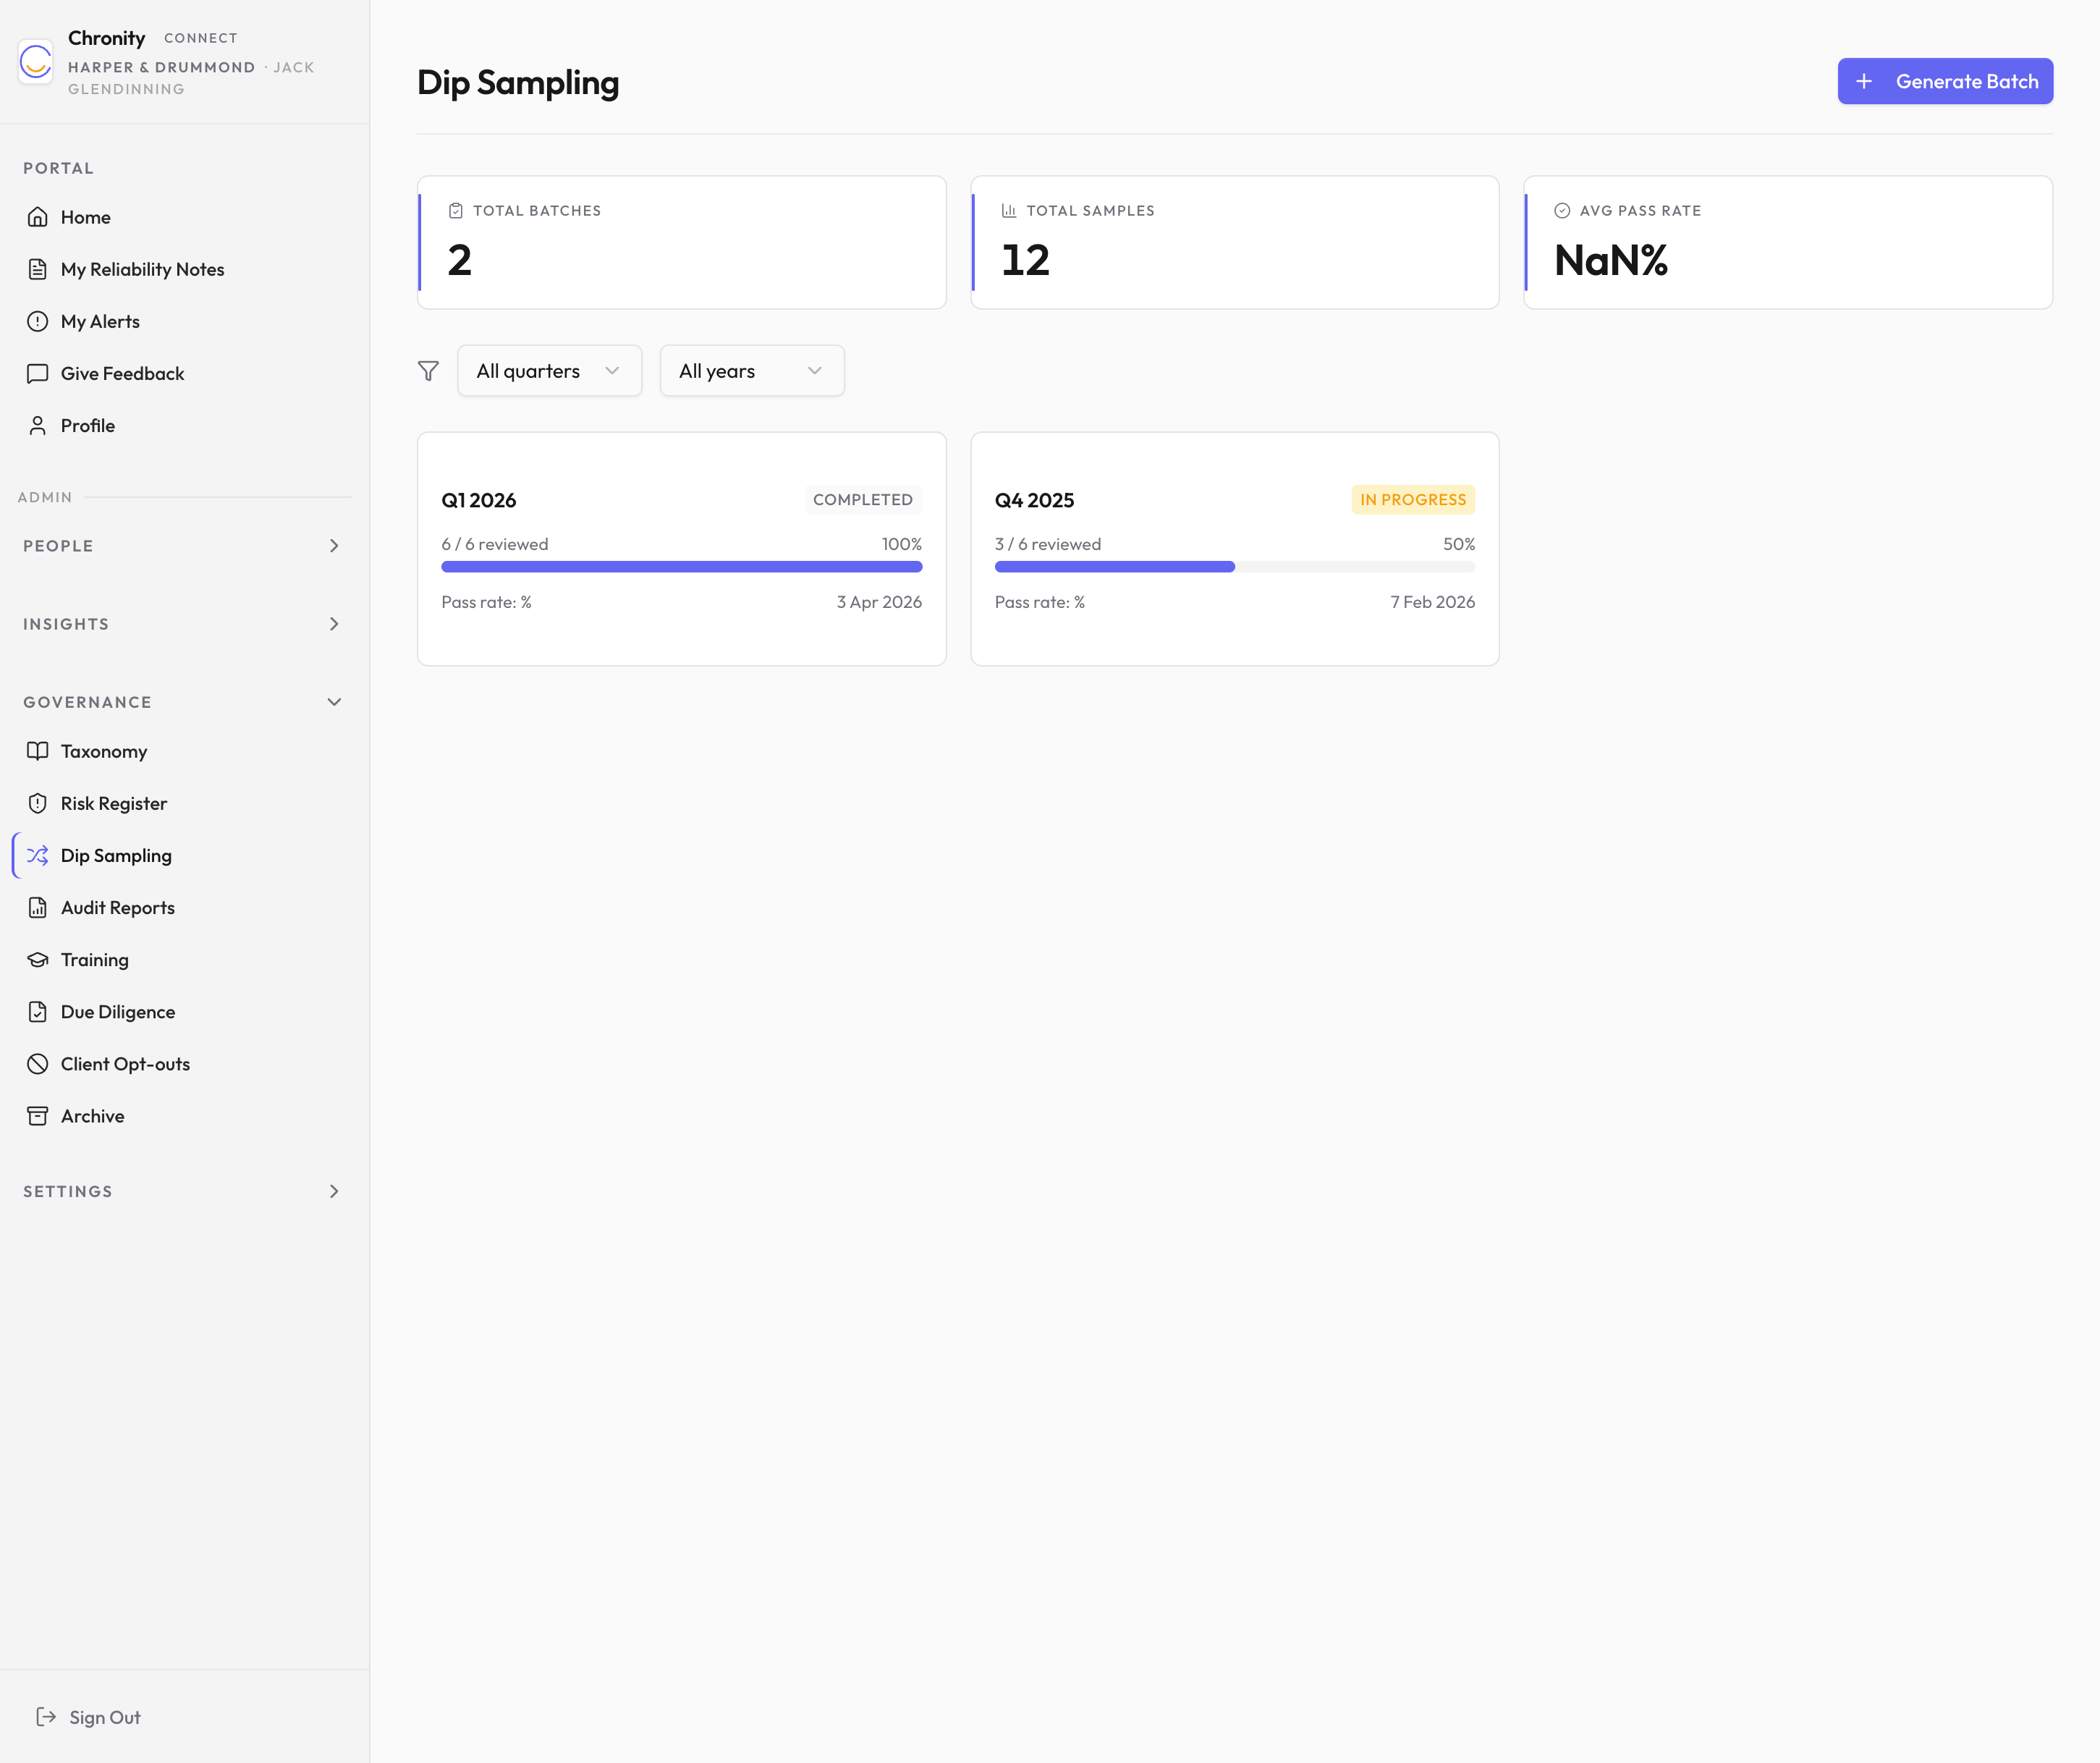Screen dimensions: 2100x1763
Task: Go to My Reliability Notes
Action: [x=142, y=269]
